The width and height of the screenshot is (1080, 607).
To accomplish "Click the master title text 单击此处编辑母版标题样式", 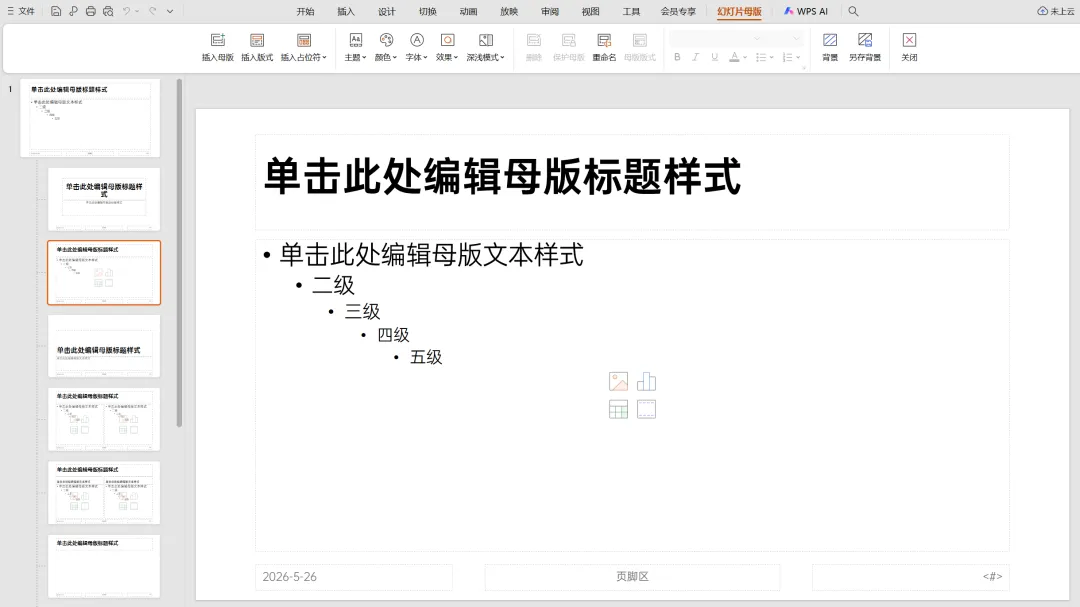I will 502,176.
